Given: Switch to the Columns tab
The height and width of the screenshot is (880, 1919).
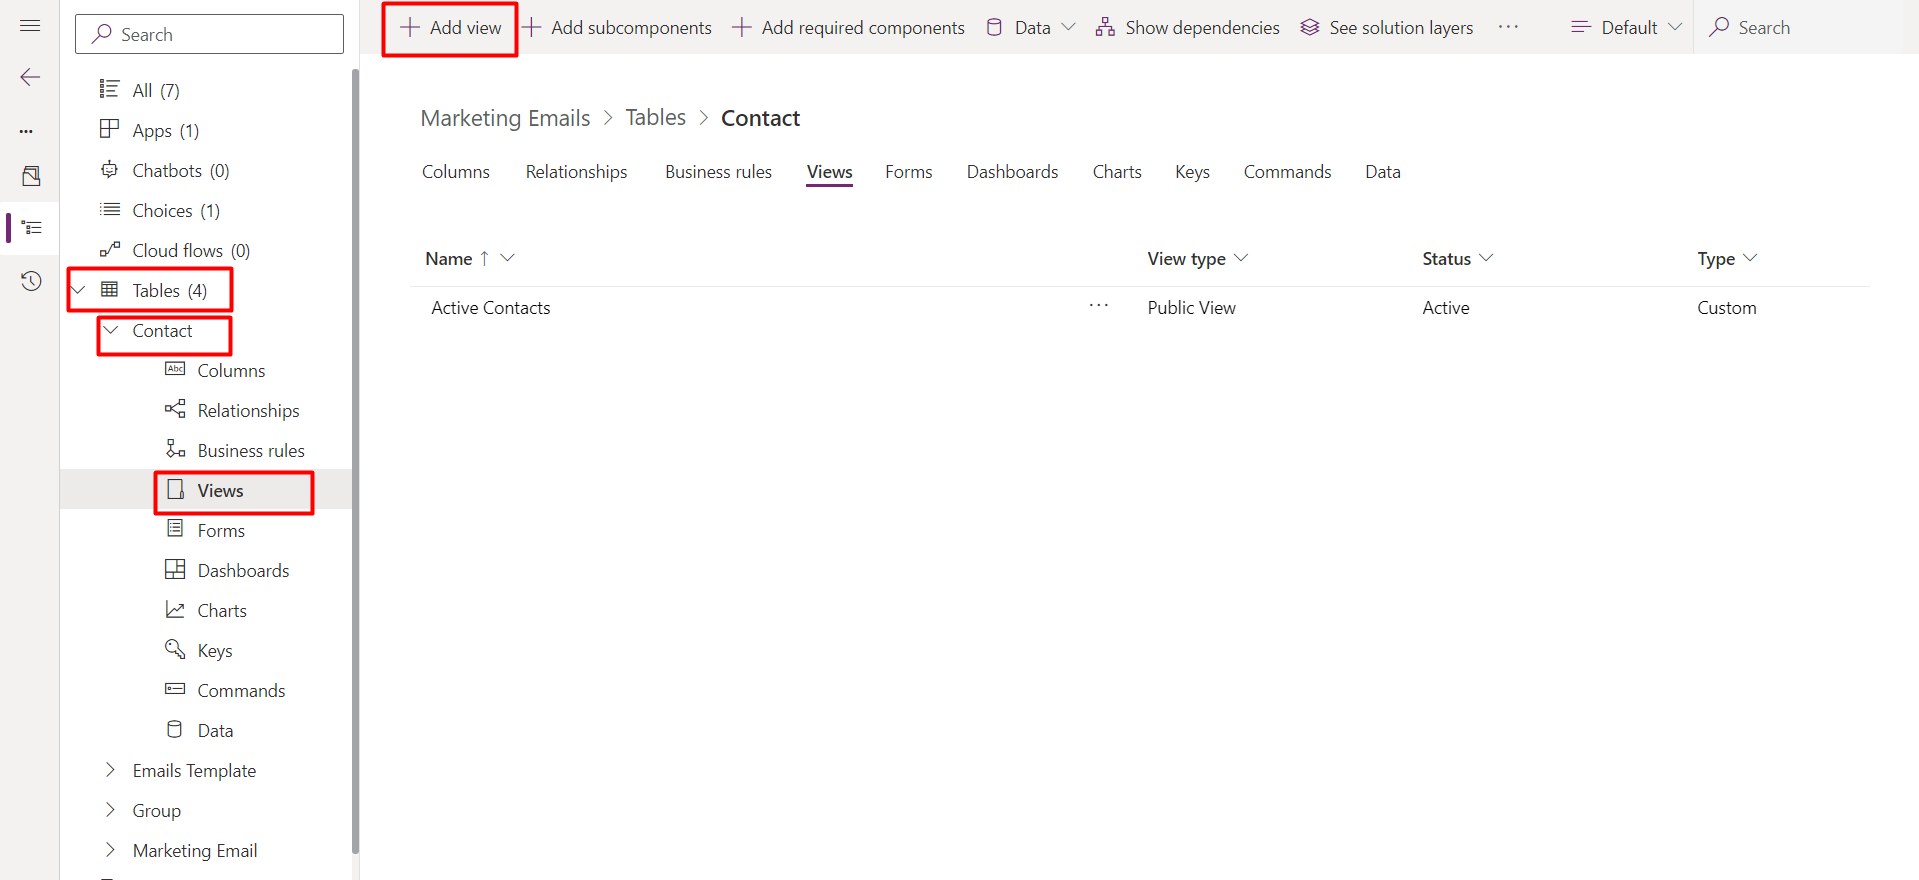Looking at the screenshot, I should tap(455, 172).
